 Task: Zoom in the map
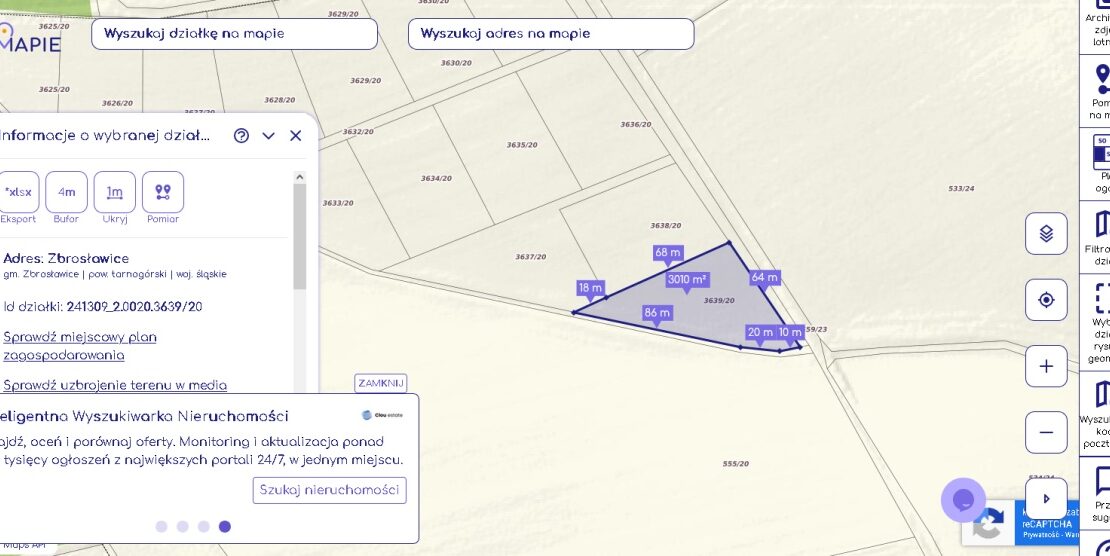[1046, 366]
